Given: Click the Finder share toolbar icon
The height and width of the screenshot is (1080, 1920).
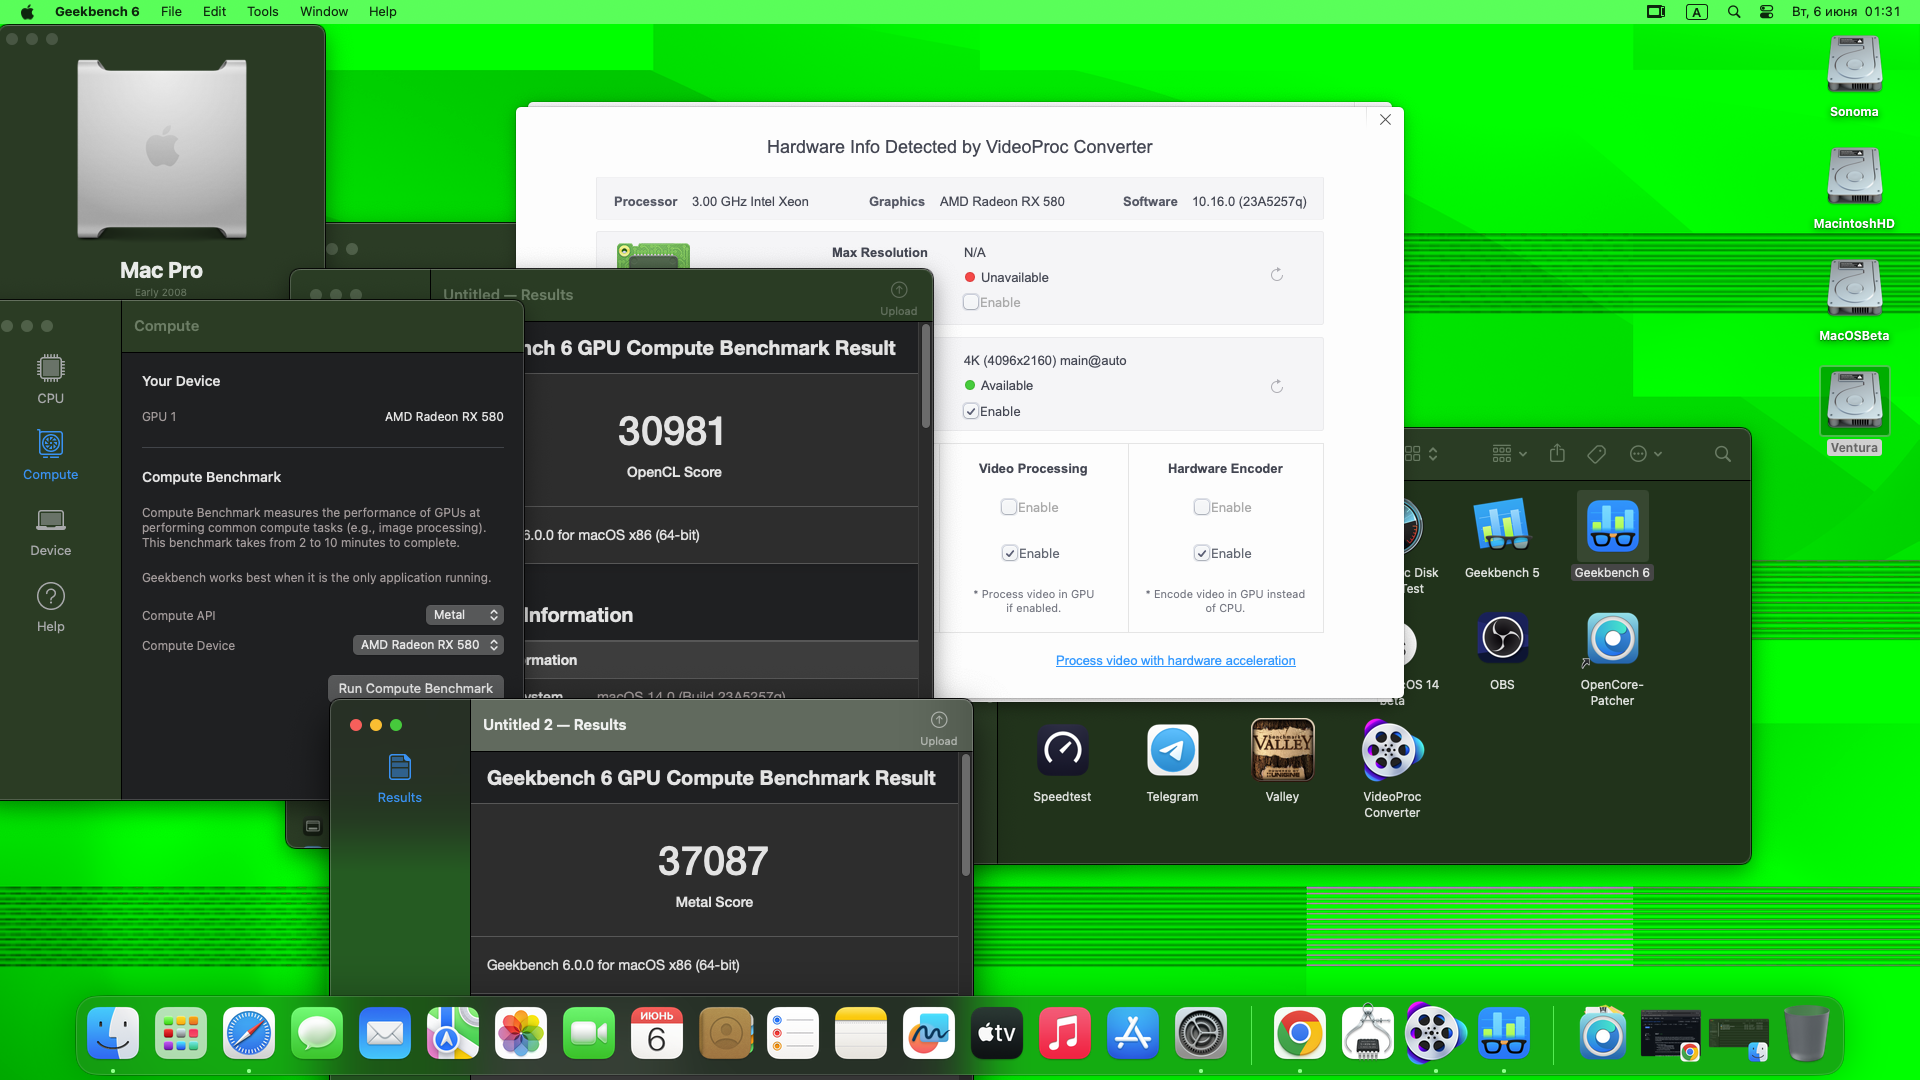Looking at the screenshot, I should pos(1557,454).
